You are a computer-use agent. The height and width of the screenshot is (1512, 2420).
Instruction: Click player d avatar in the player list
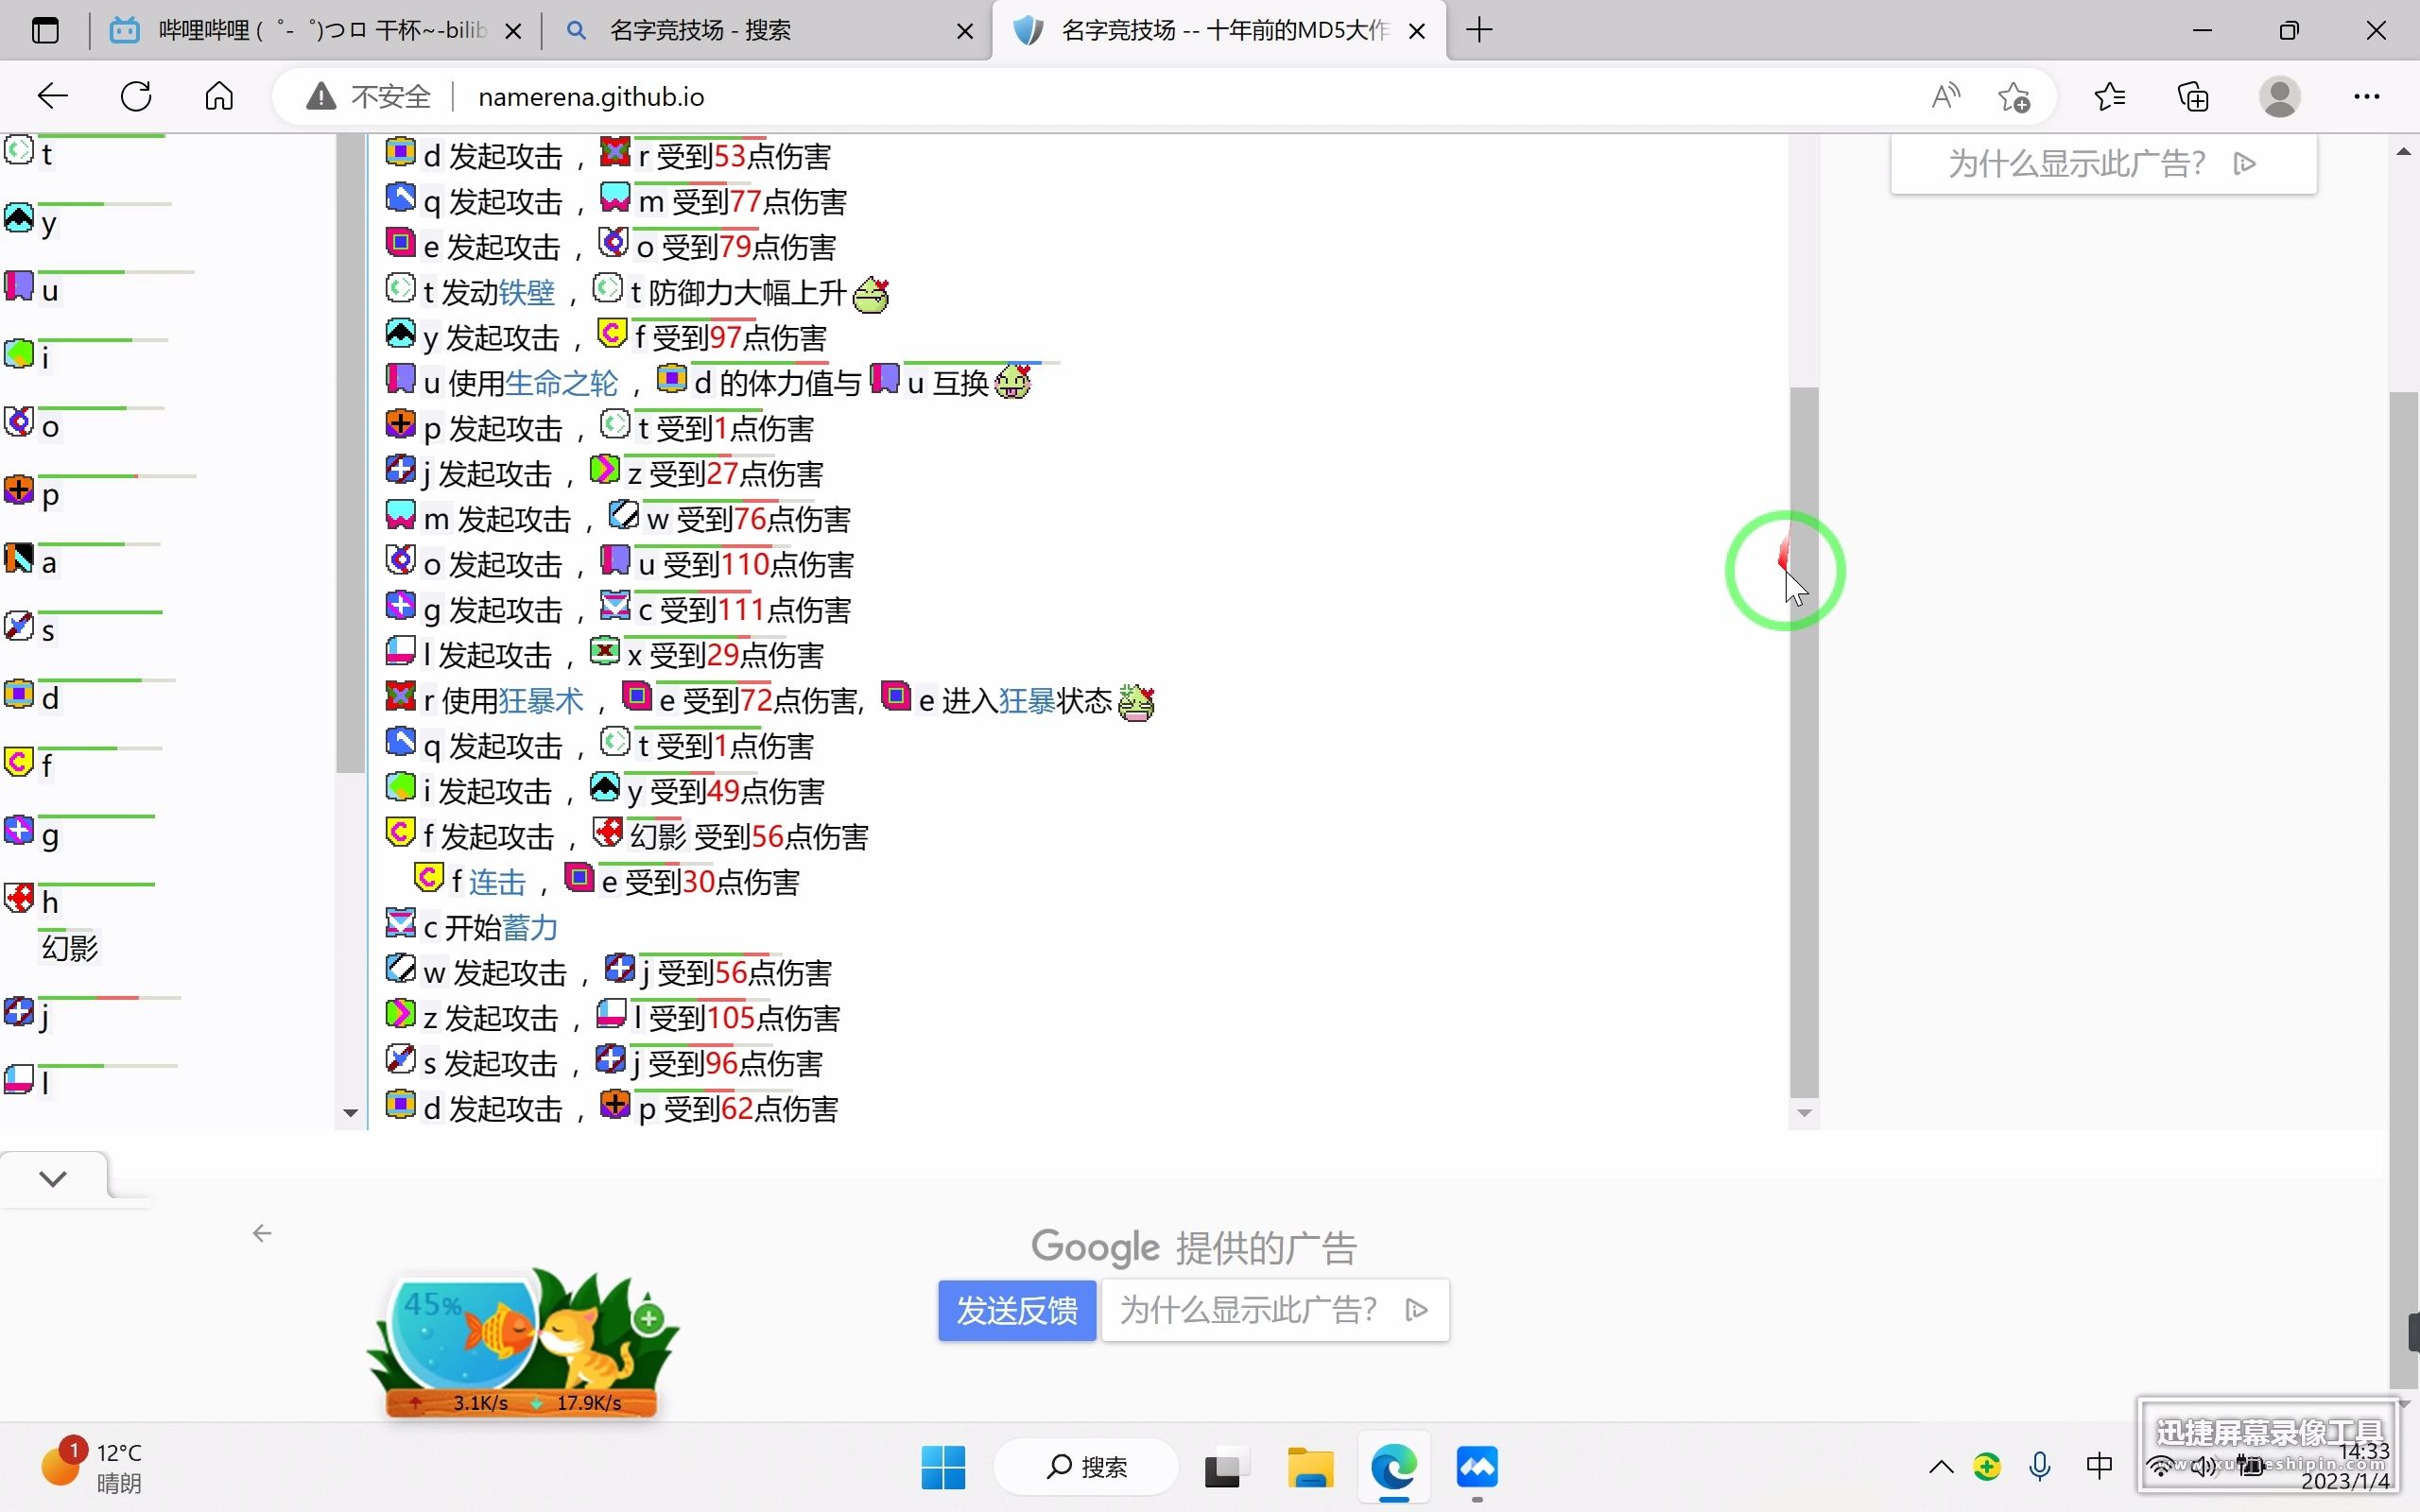click(19, 693)
